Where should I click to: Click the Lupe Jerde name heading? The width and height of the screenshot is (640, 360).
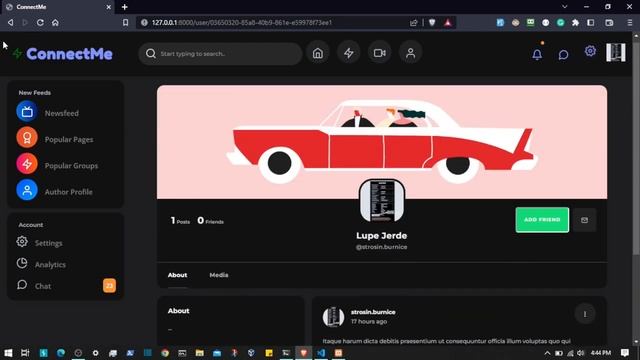[381, 236]
